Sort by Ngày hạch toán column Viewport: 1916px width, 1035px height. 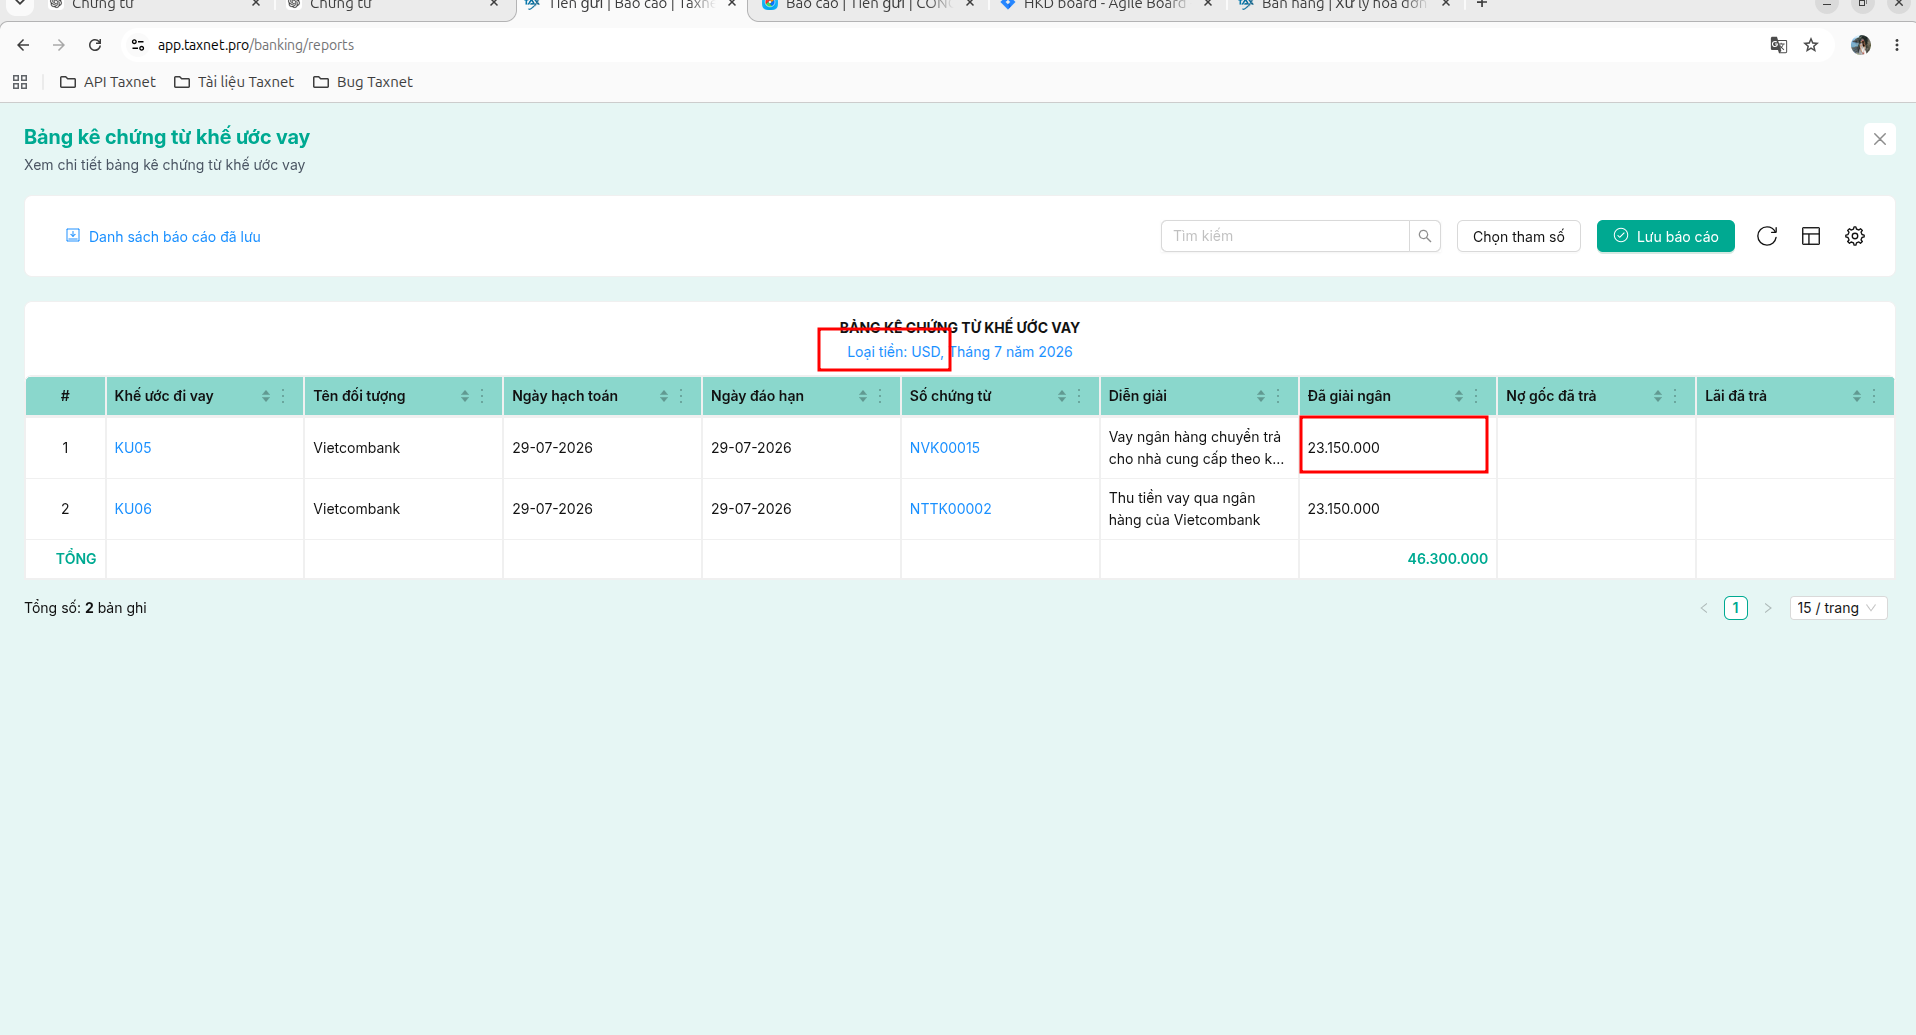[x=663, y=396]
